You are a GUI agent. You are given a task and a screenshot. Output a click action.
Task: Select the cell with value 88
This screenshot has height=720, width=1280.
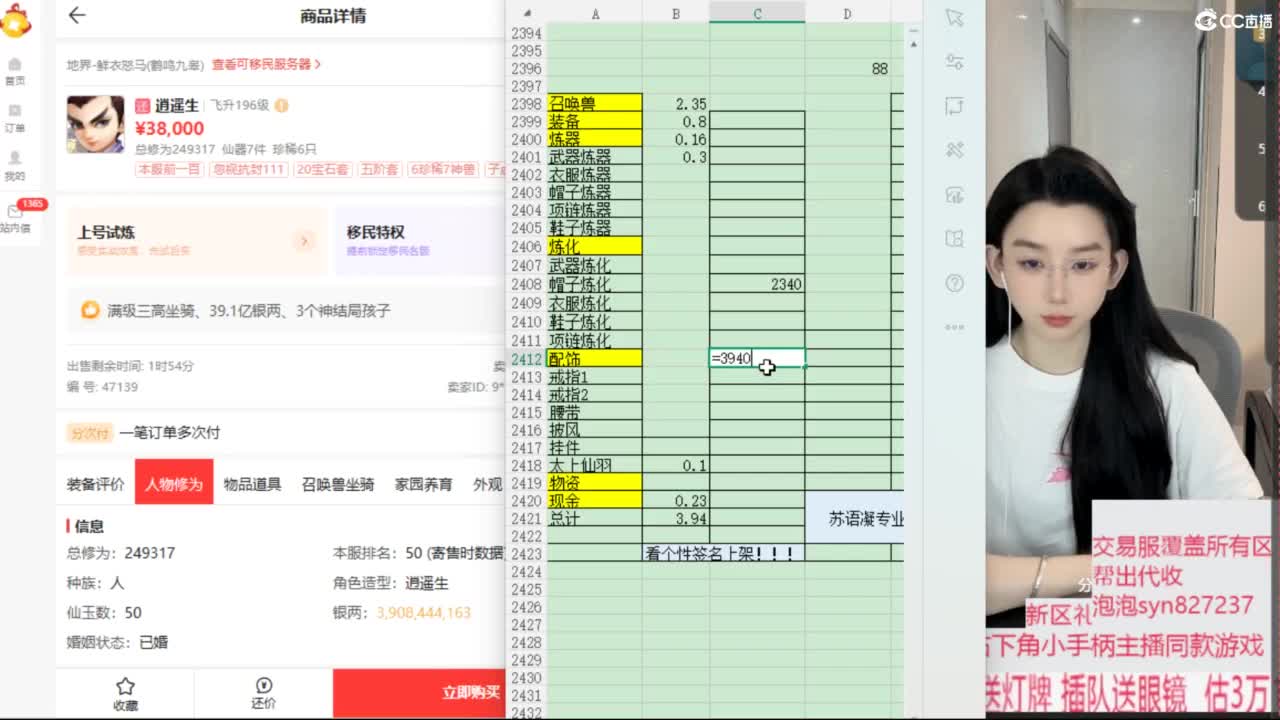tap(847, 68)
